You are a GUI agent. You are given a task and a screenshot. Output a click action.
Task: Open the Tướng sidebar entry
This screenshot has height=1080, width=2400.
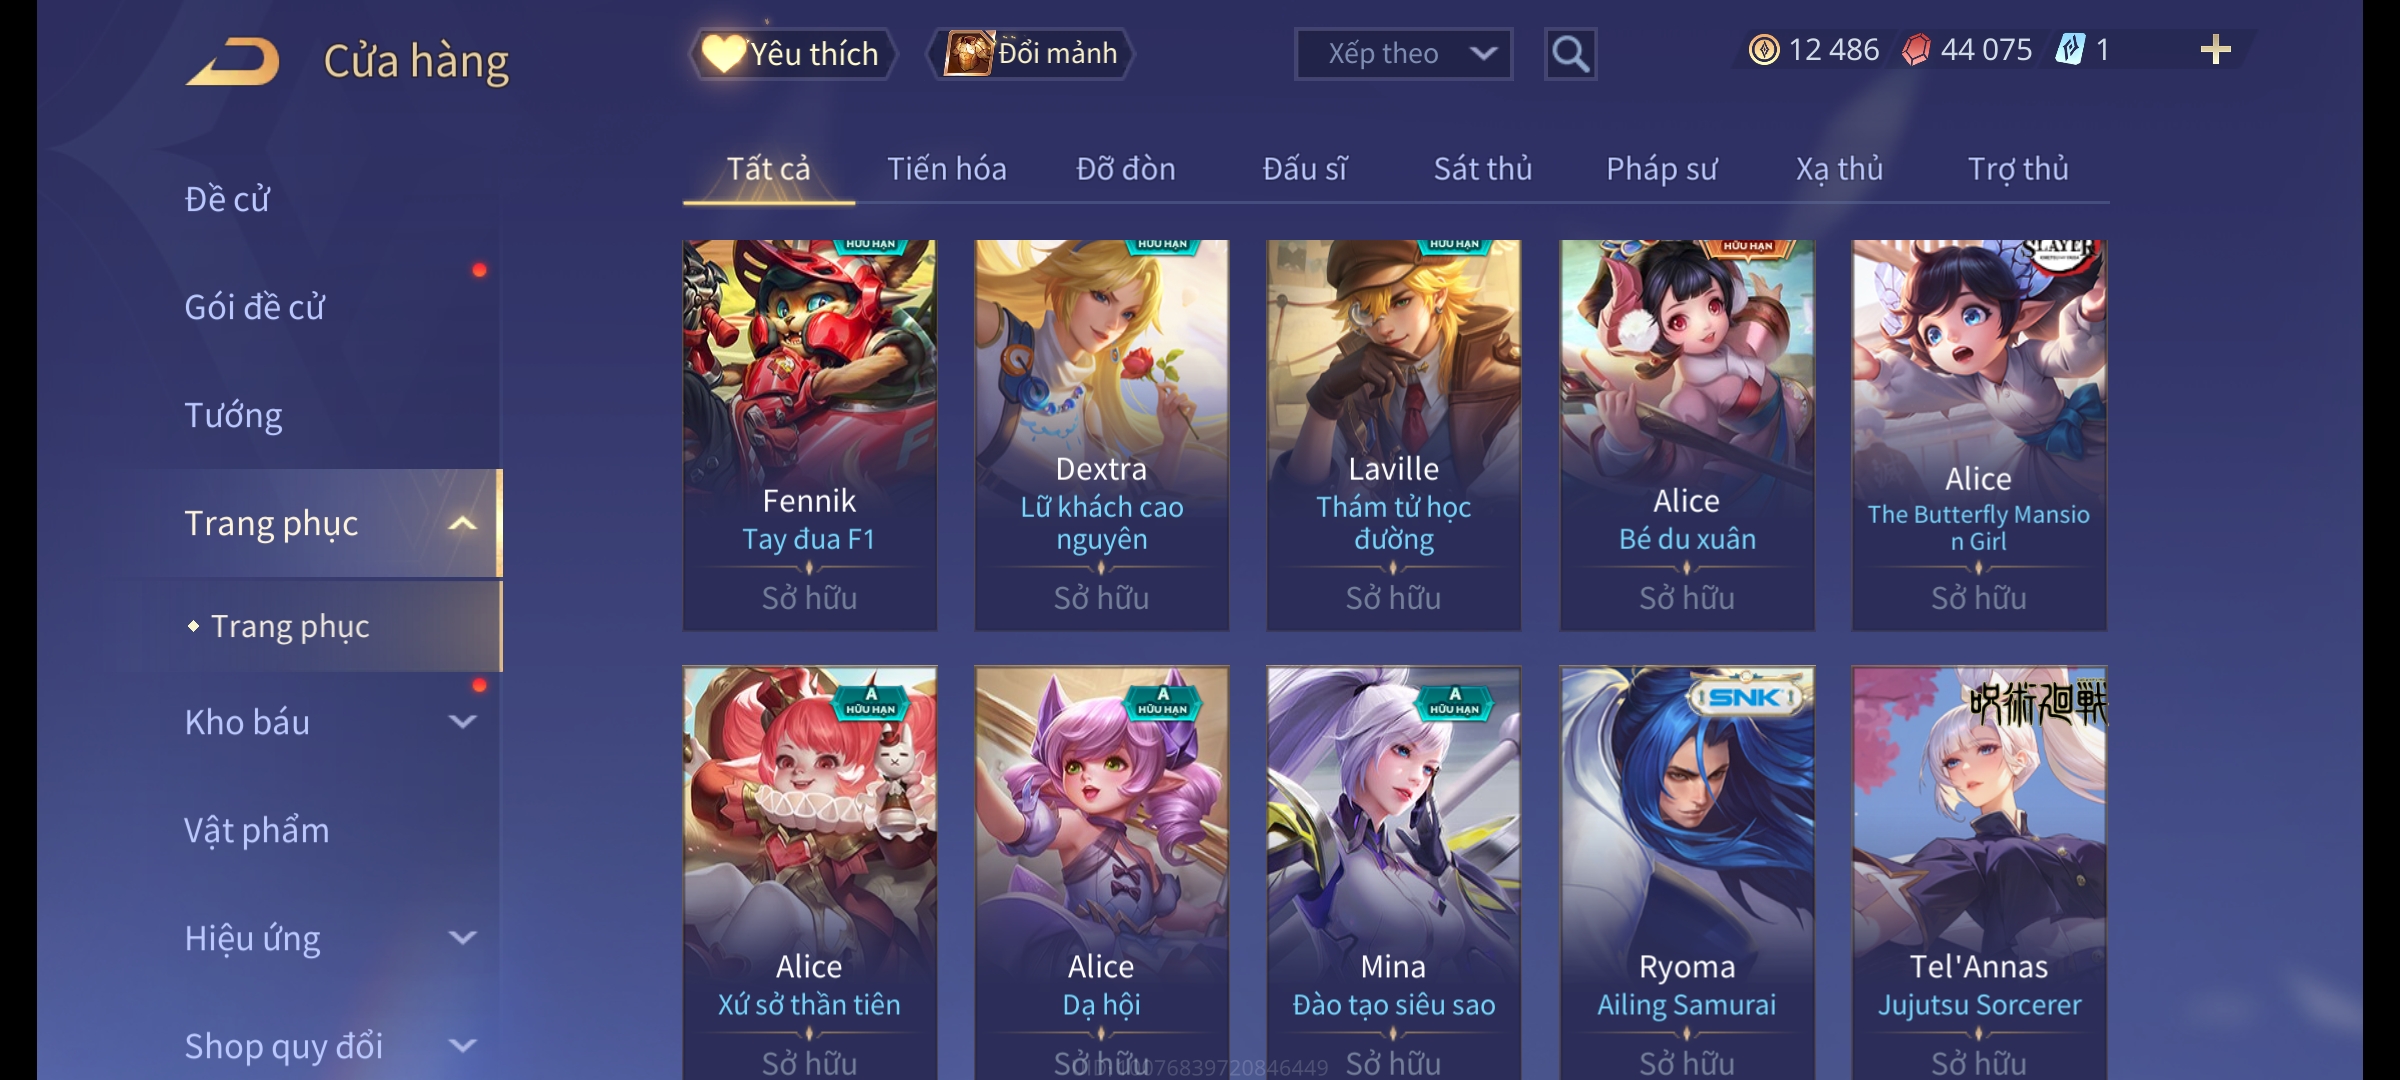(x=234, y=415)
